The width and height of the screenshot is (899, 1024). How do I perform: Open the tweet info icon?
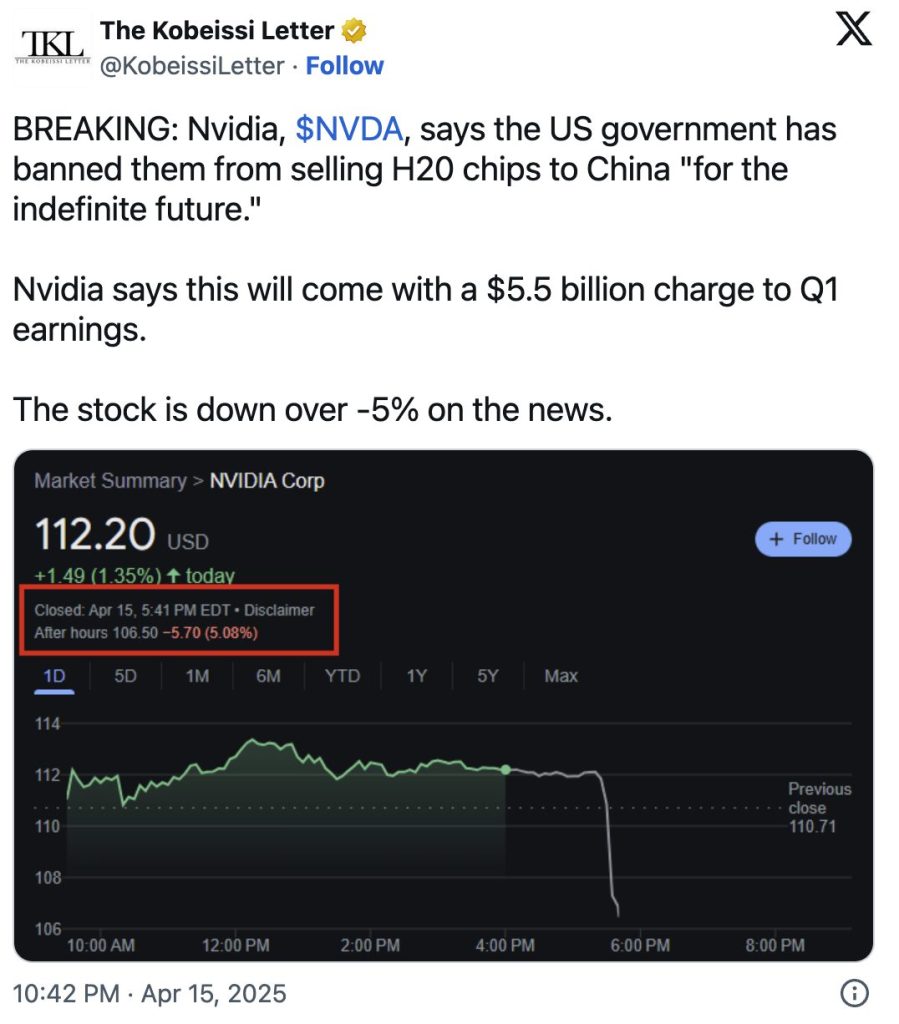tap(854, 993)
